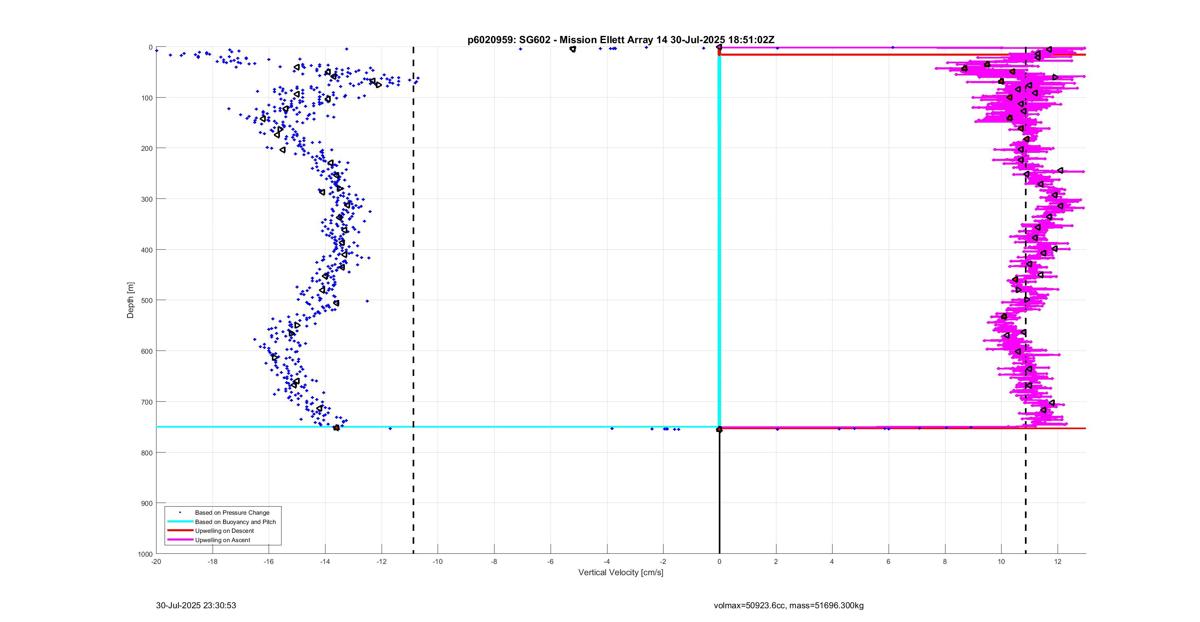Image resolution: width=1200 pixels, height=622 pixels.
Task: Click x-axis tick label -8
Action: tap(494, 561)
